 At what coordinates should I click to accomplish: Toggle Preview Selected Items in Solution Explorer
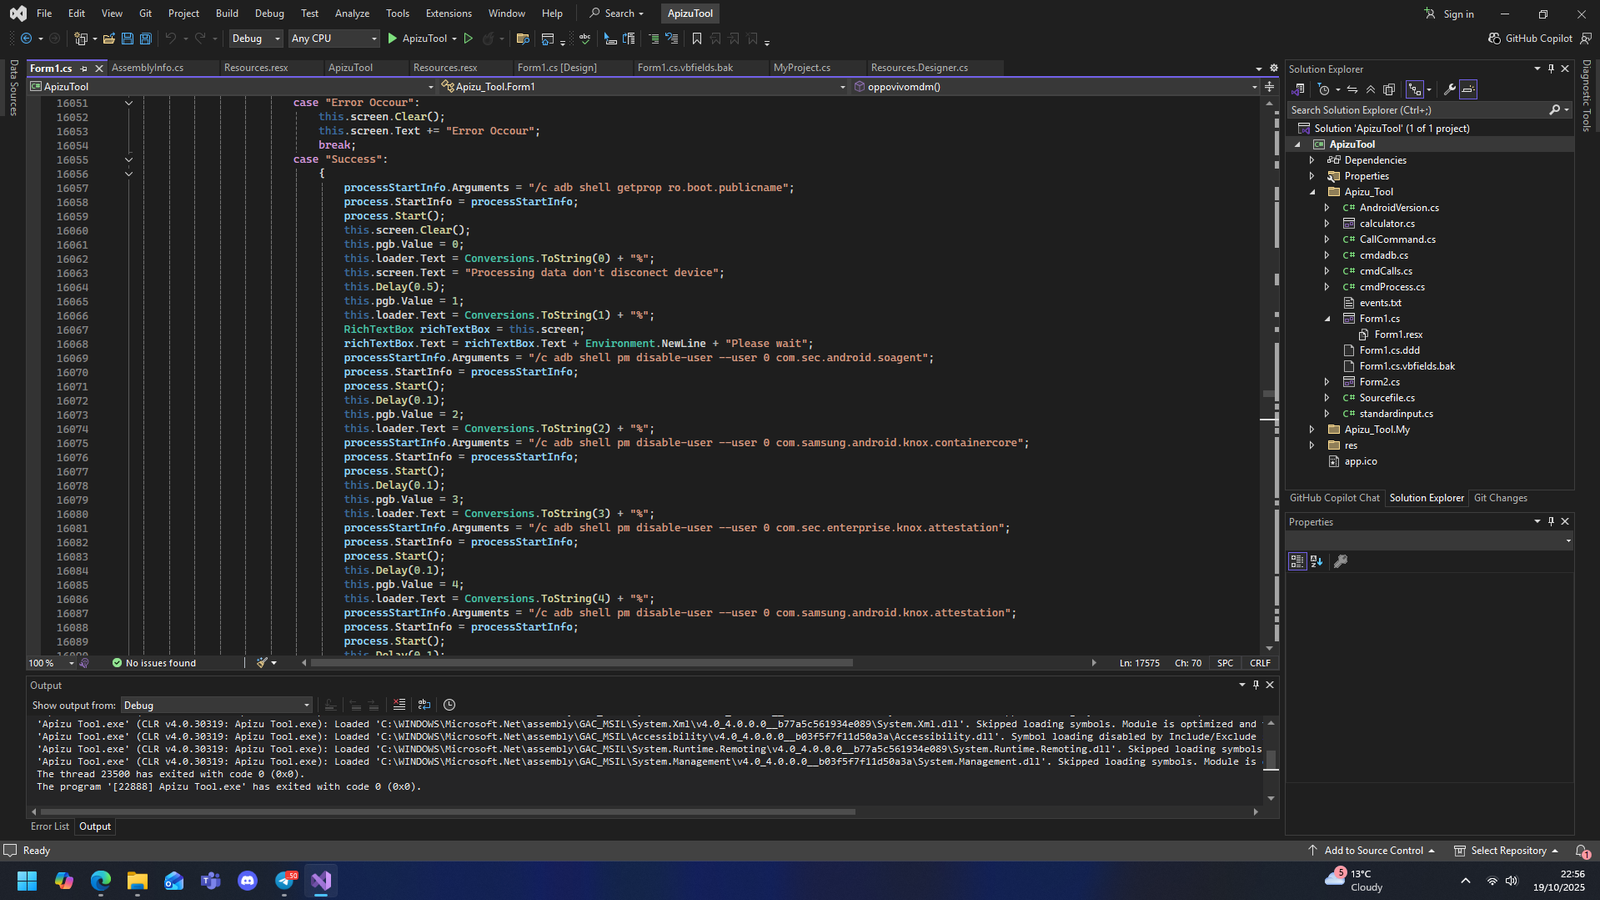[x=1468, y=90]
